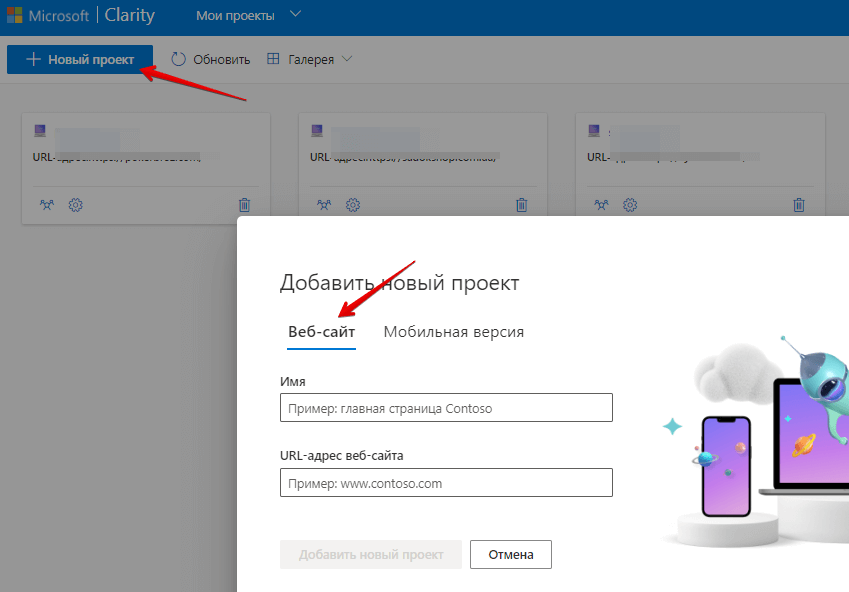
Task: Open settings gear of first project card
Action: tap(75, 205)
